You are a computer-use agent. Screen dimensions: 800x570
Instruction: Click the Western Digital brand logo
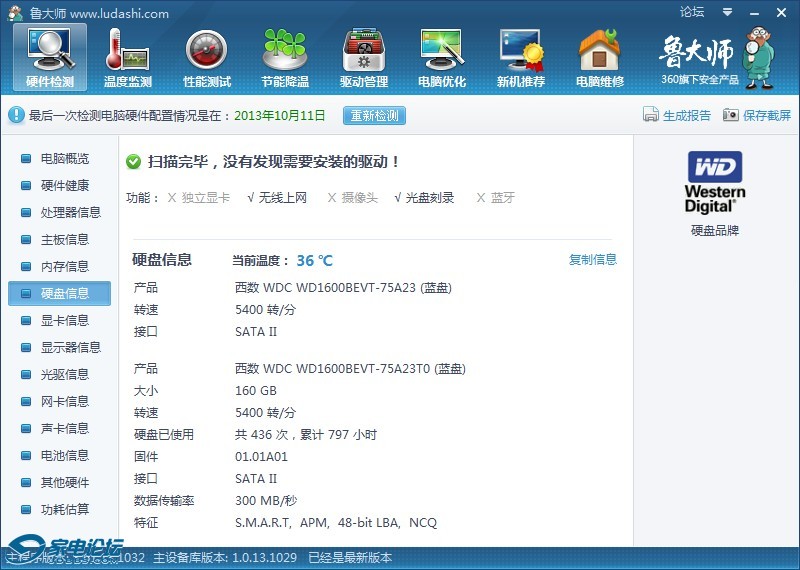pyautogui.click(x=714, y=181)
